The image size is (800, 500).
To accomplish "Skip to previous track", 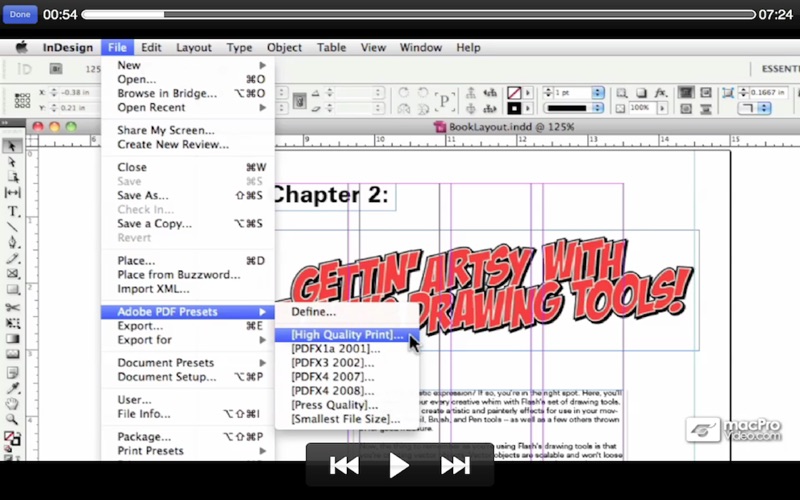I will [x=344, y=465].
